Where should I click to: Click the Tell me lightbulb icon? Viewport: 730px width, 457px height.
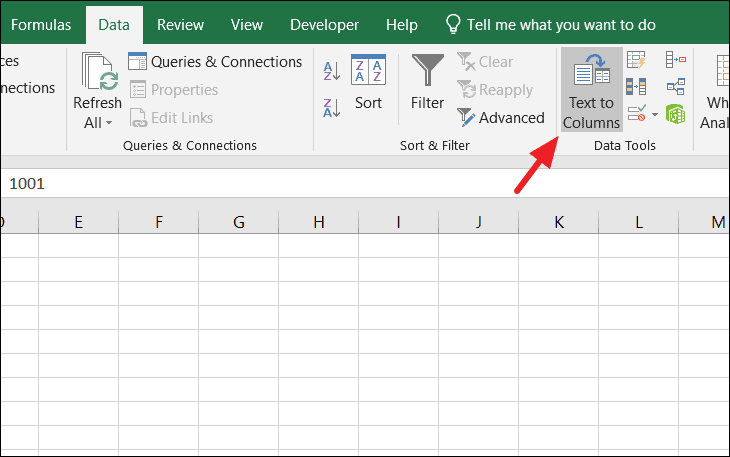(453, 24)
